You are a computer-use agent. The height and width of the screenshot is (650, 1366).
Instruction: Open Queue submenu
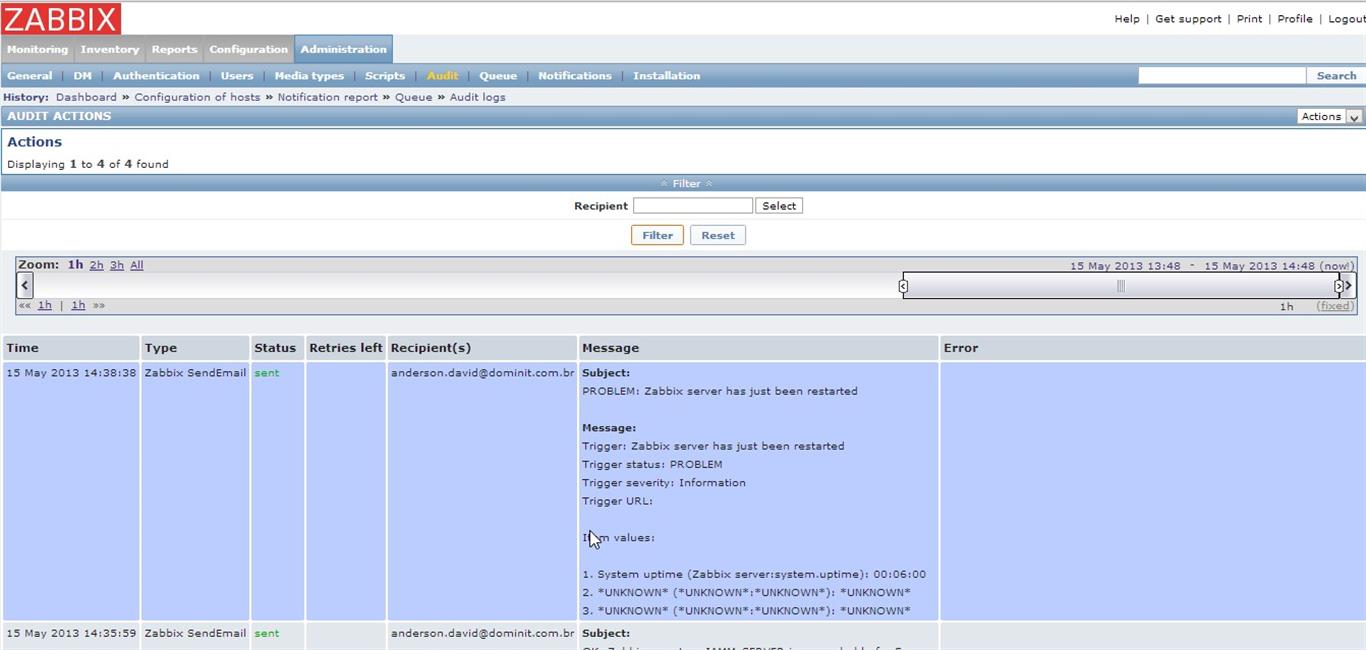click(498, 76)
